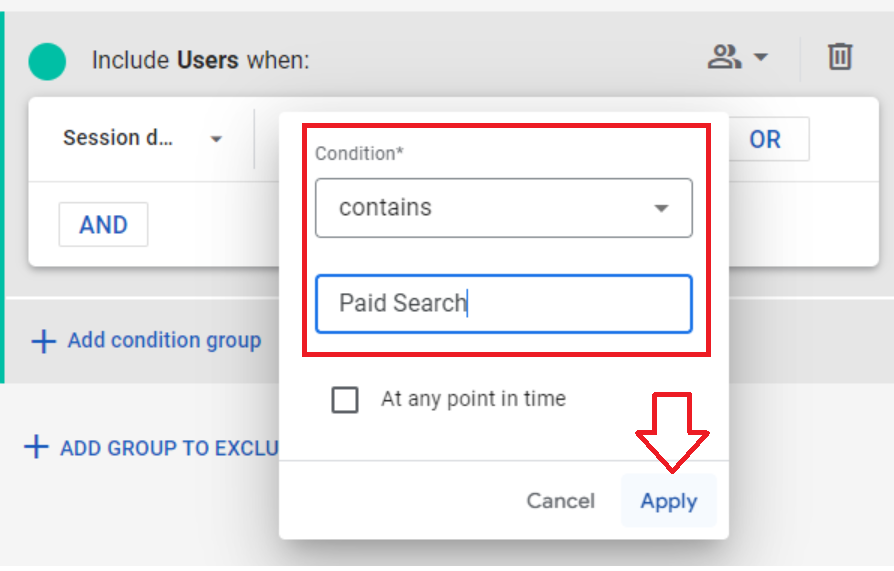Apply the condition
Image resolution: width=894 pixels, height=571 pixels.
click(669, 501)
